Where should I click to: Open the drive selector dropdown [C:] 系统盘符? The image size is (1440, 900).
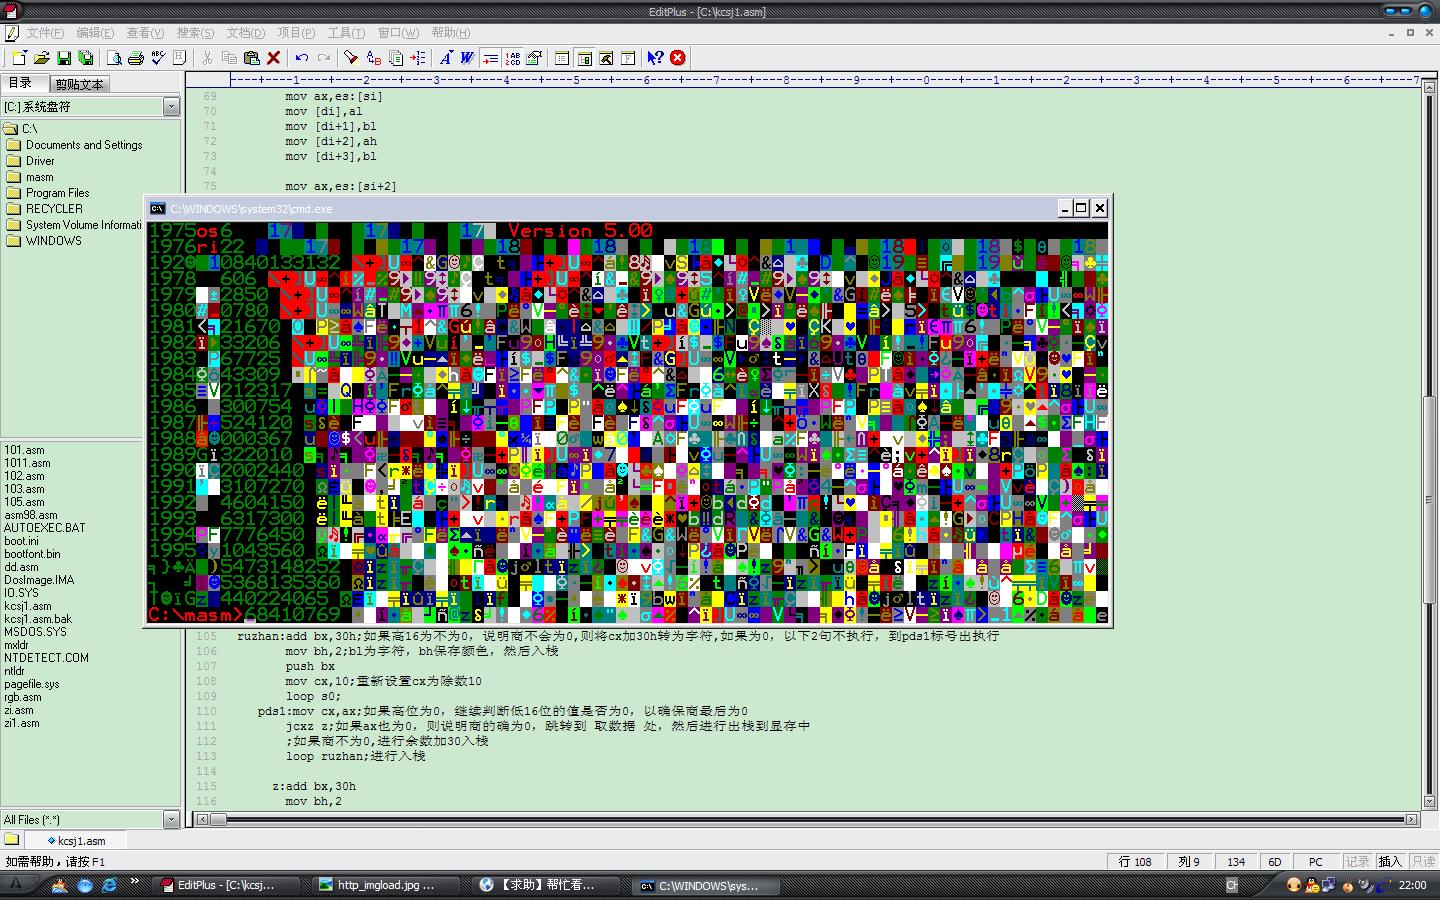[171, 106]
